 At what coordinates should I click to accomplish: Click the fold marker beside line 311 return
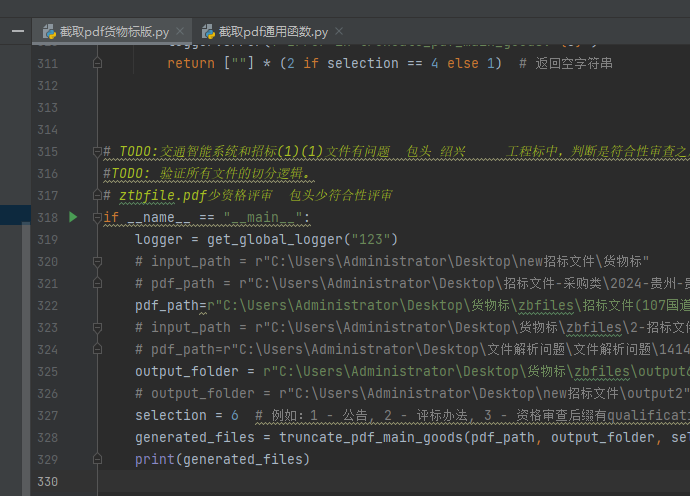97,63
